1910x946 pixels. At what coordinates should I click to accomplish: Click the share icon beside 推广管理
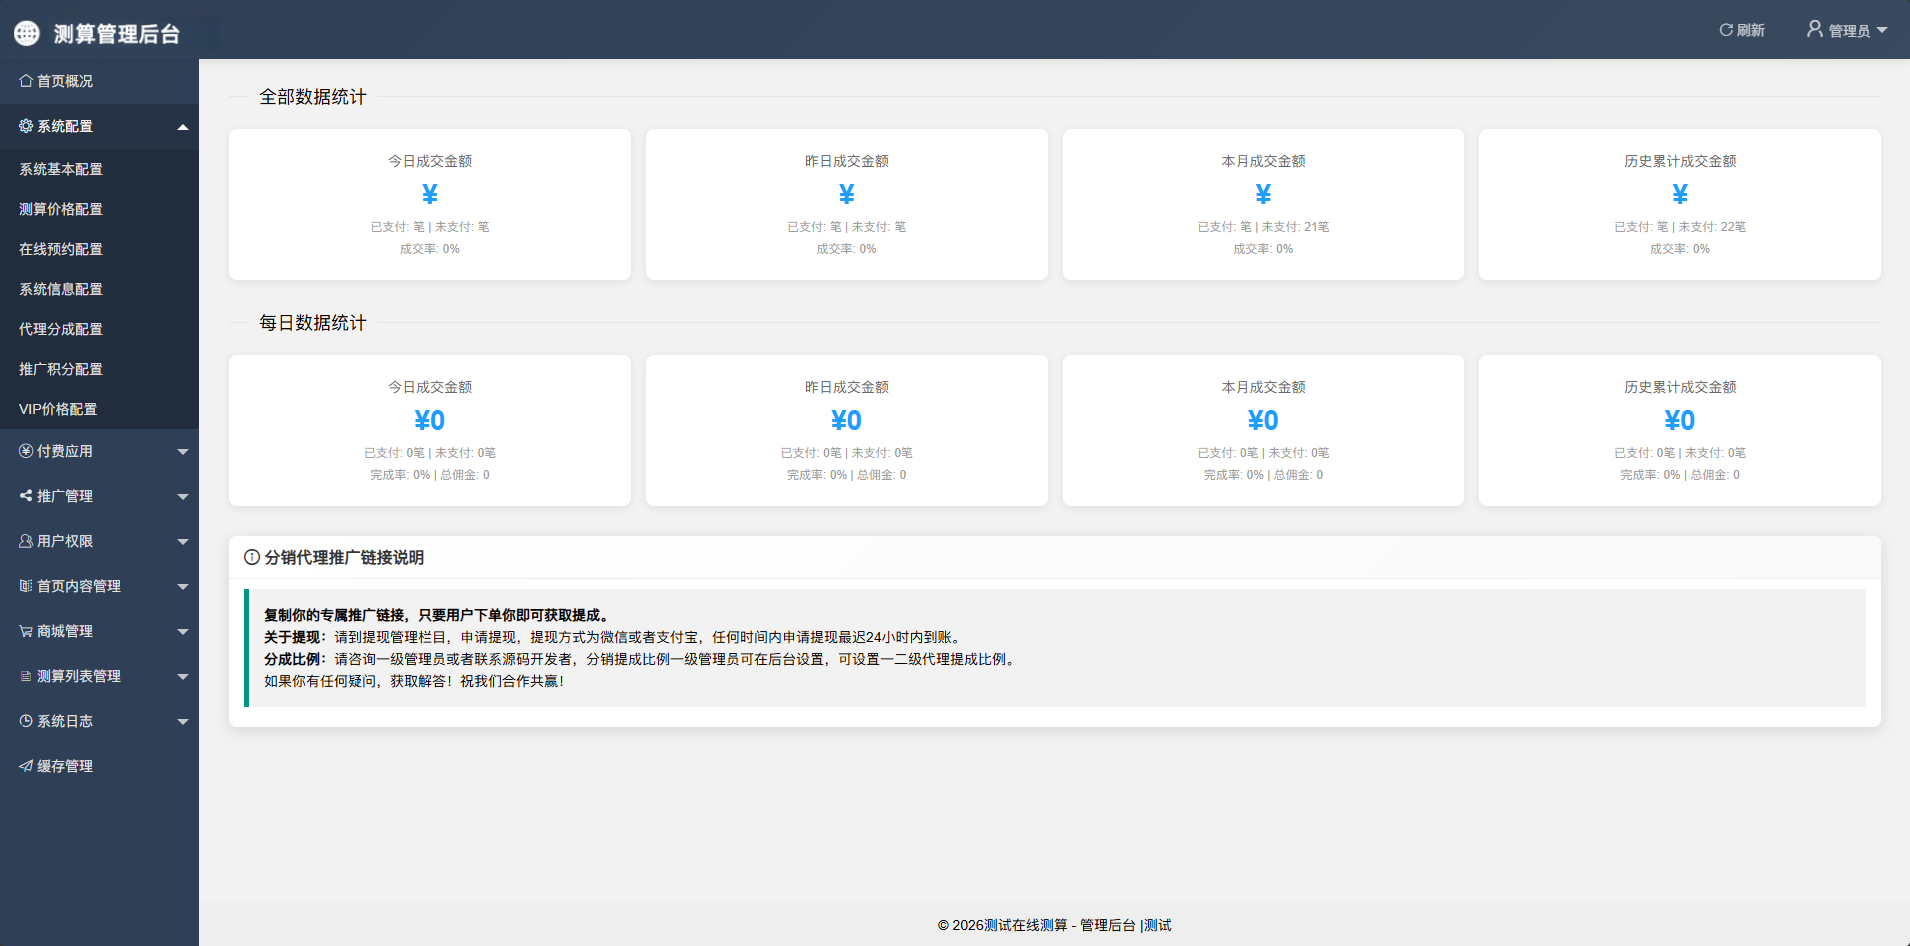[26, 496]
